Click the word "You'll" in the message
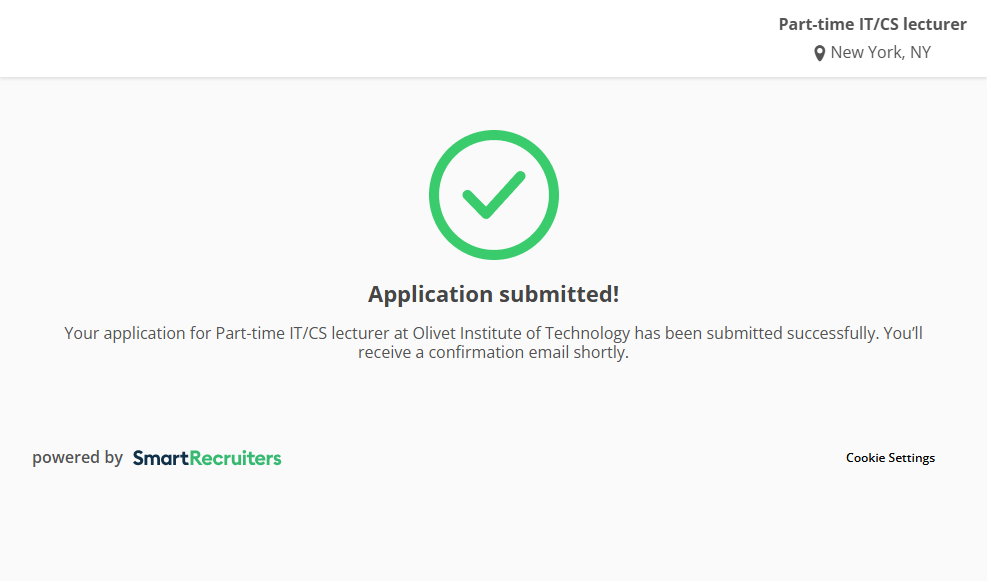 902,333
